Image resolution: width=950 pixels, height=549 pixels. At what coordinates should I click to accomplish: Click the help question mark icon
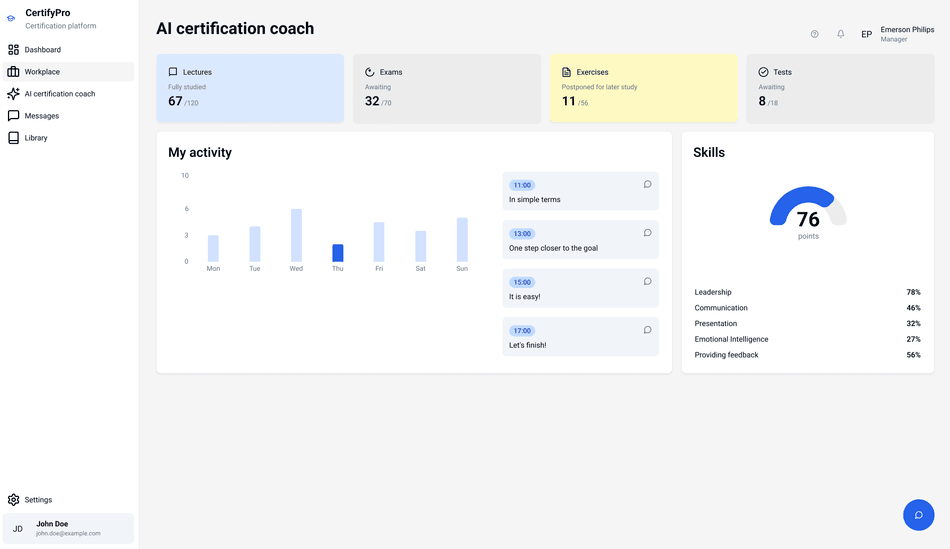[x=814, y=34]
